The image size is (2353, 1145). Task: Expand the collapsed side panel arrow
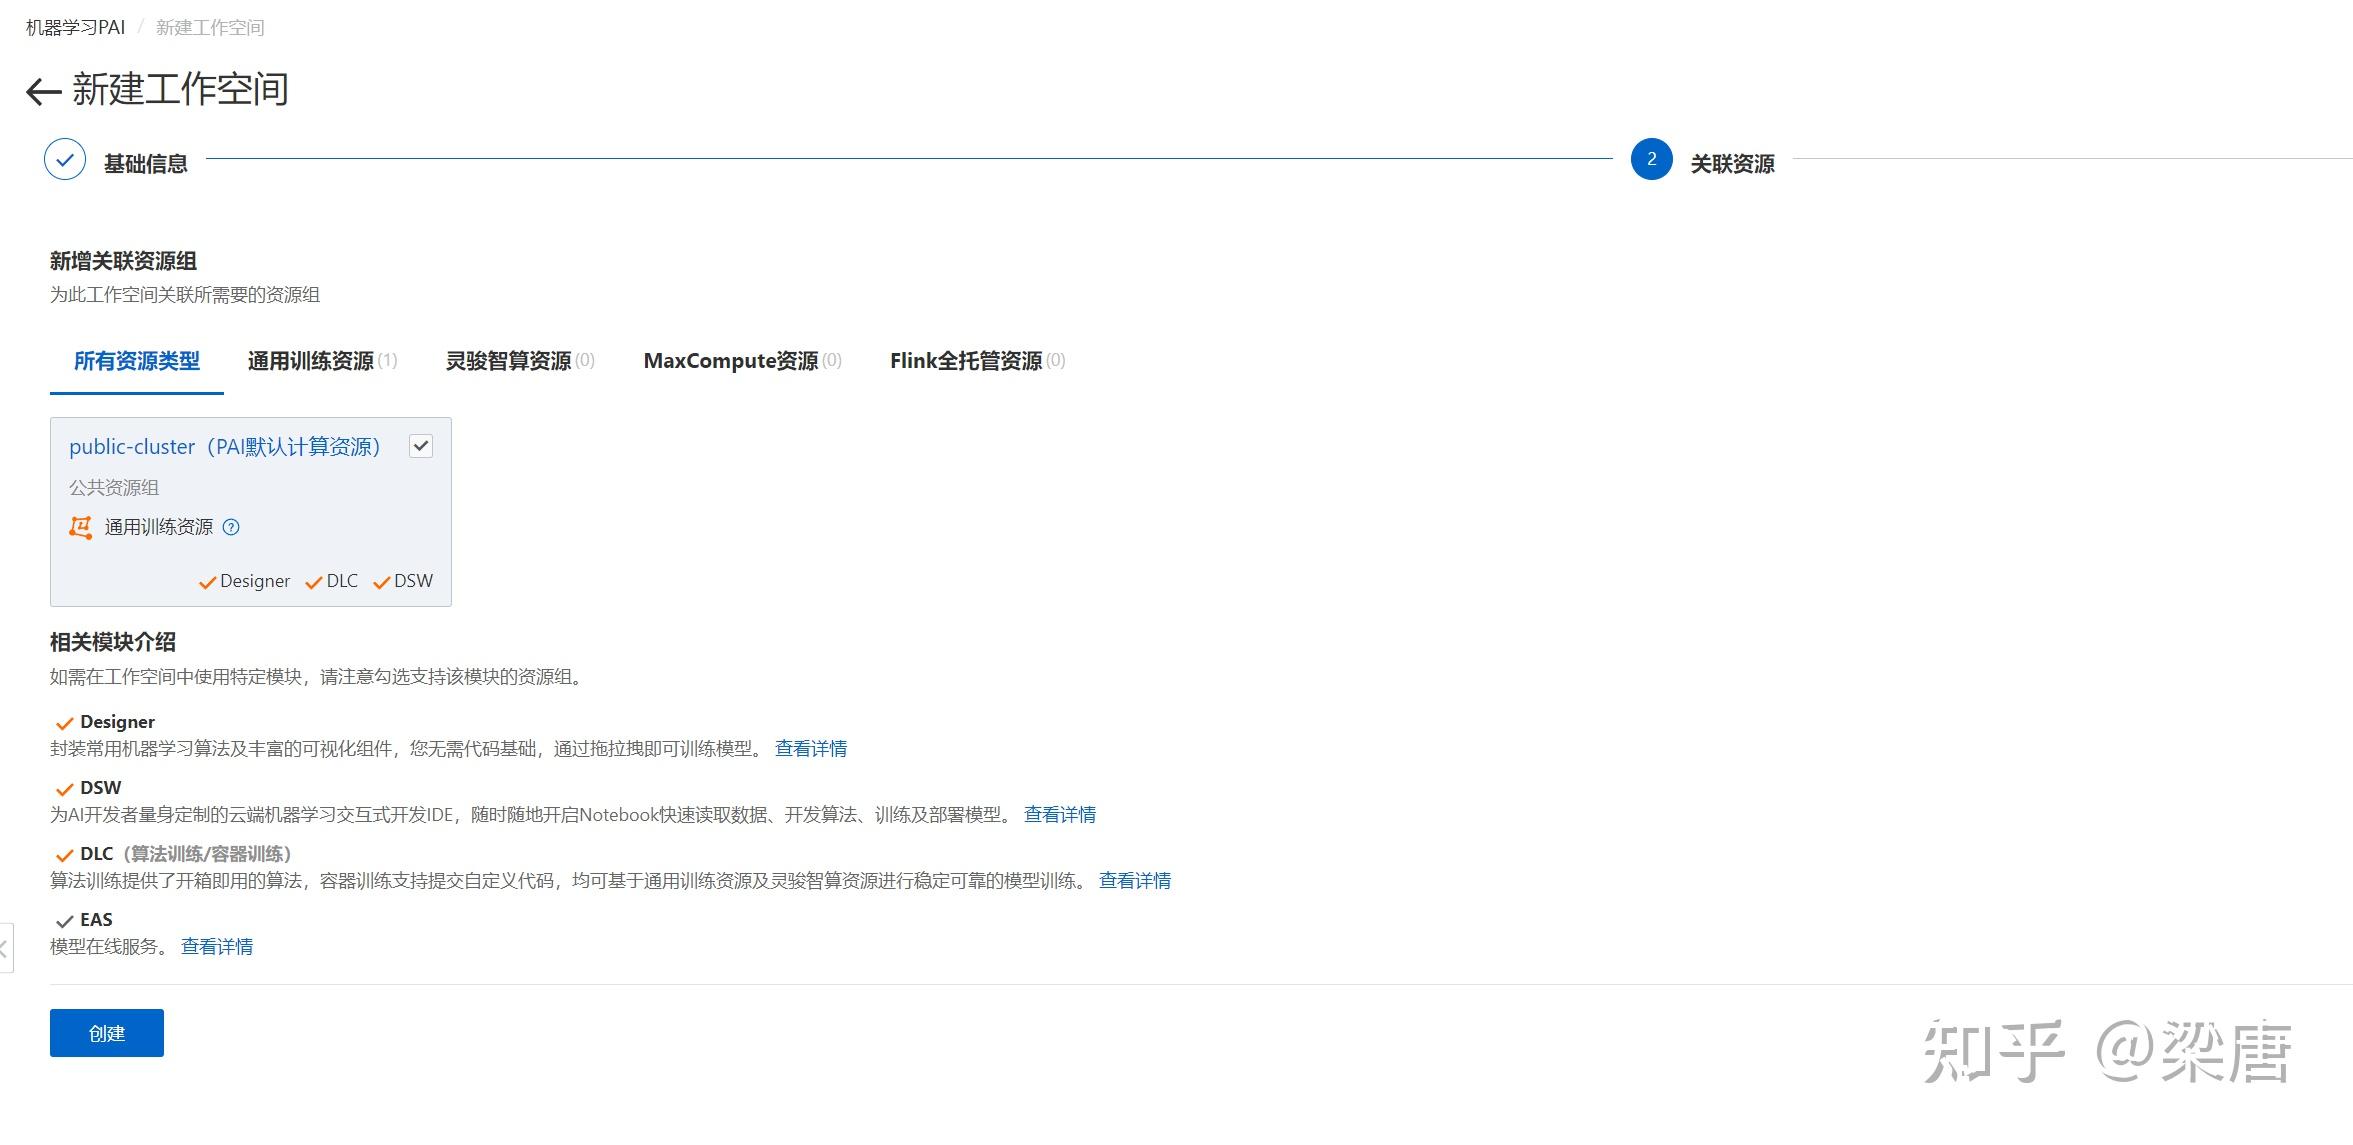[5, 948]
